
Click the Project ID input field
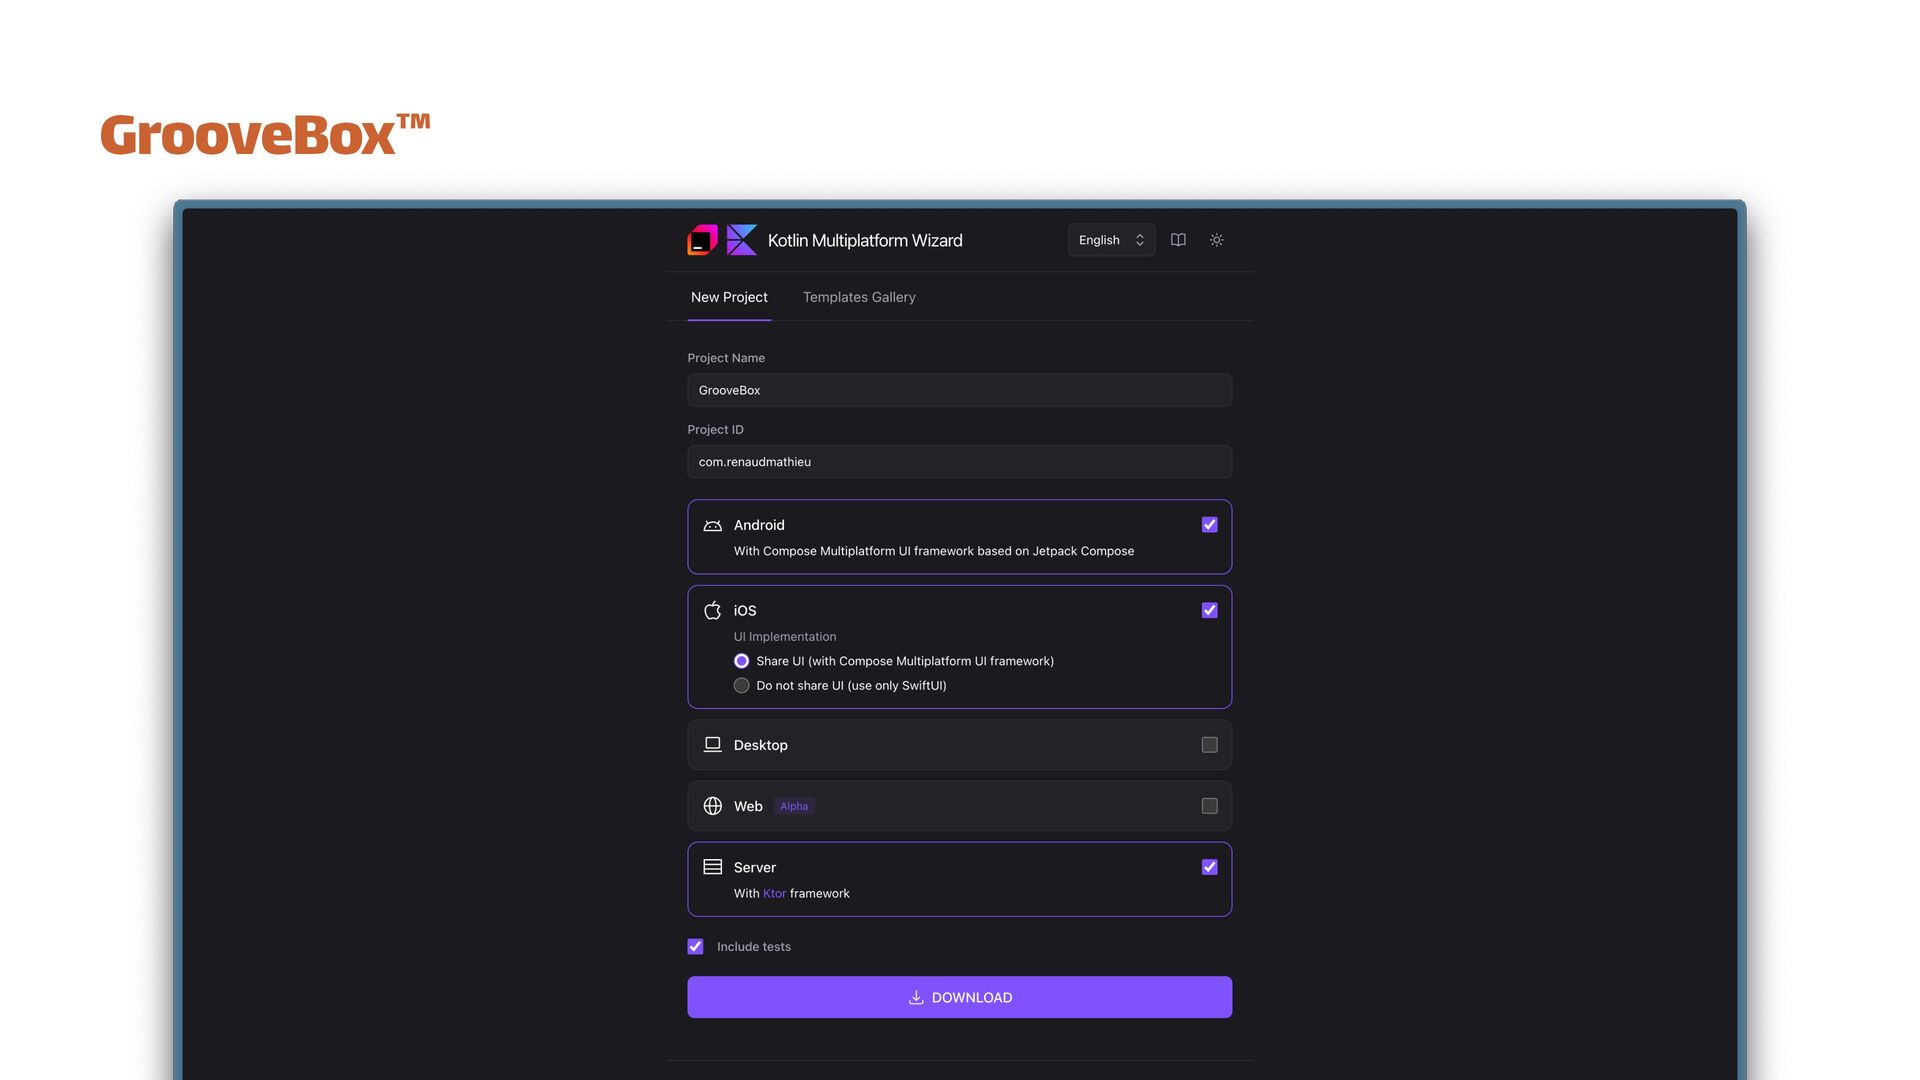(x=958, y=462)
